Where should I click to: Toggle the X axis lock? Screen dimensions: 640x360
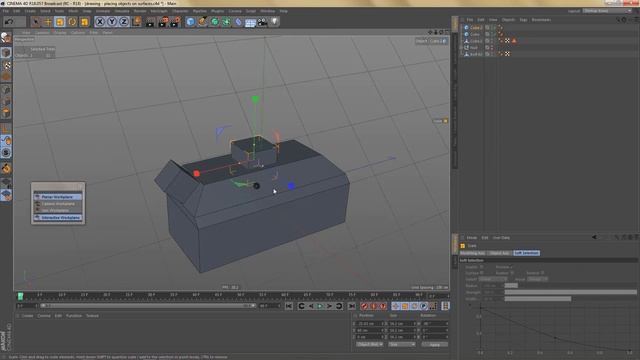pyautogui.click(x=100, y=22)
